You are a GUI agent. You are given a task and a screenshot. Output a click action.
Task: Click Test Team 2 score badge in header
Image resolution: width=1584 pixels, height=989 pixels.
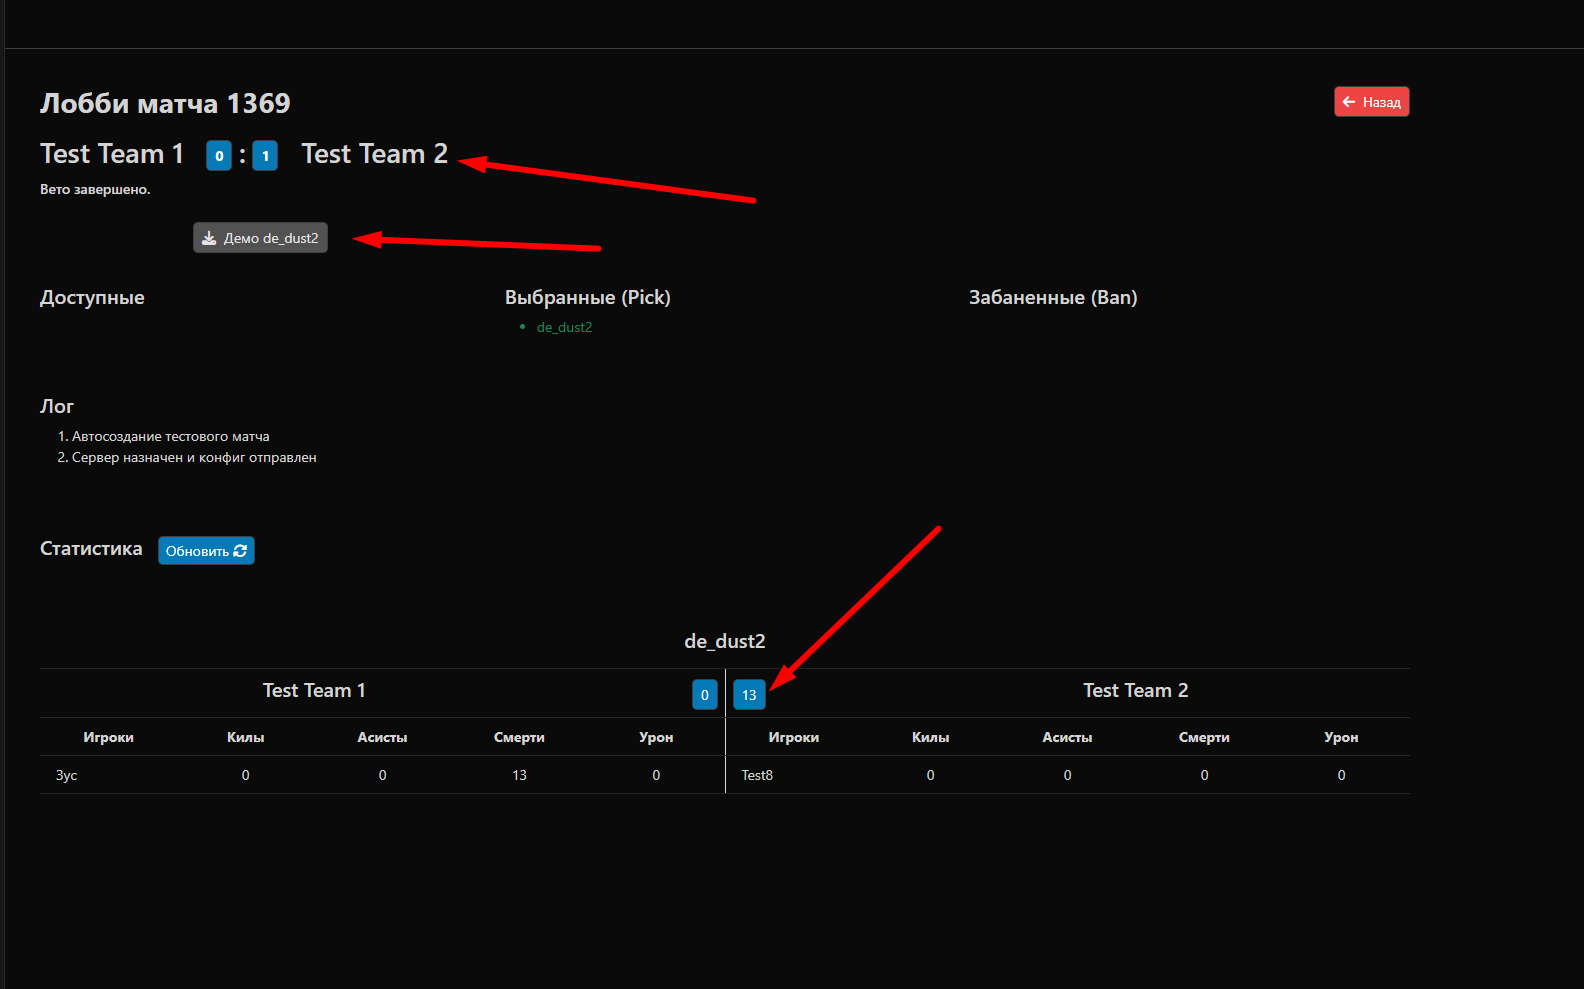coord(265,156)
